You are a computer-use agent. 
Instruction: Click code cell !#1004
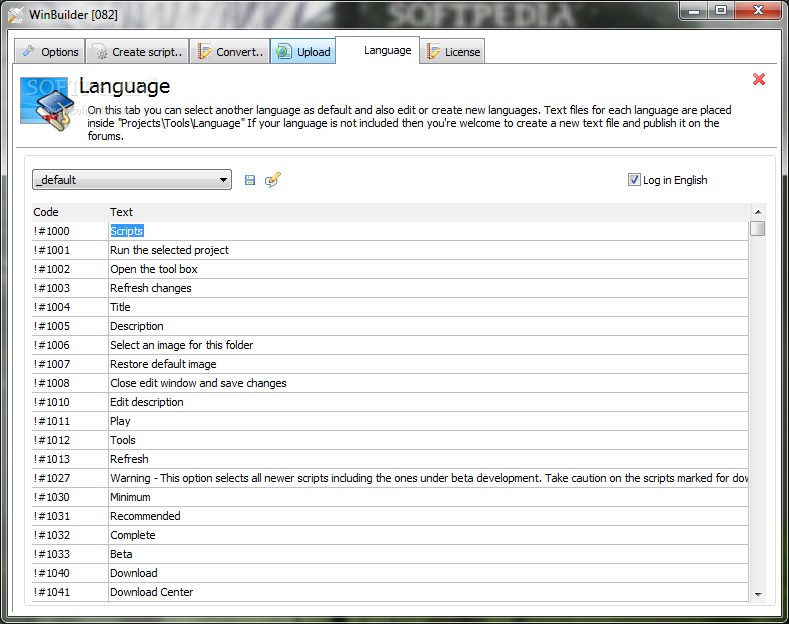pyautogui.click(x=70, y=307)
